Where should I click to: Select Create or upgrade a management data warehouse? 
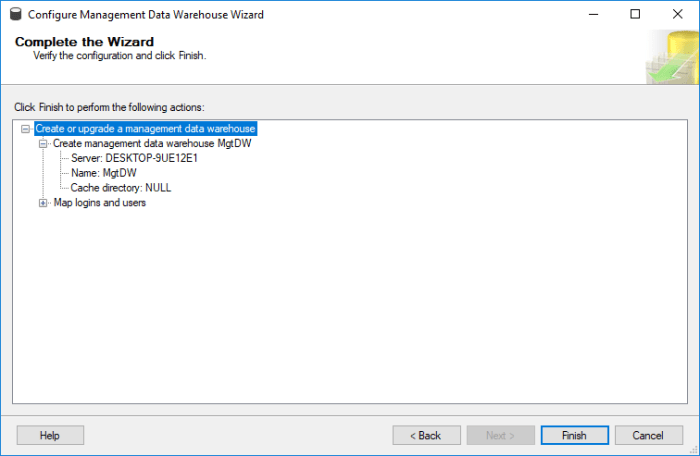pyautogui.click(x=146, y=129)
